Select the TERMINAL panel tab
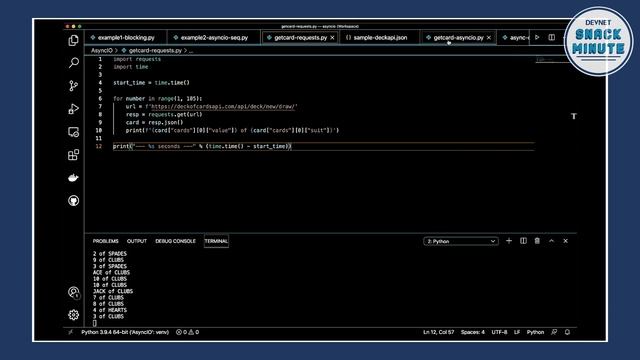 (216, 241)
